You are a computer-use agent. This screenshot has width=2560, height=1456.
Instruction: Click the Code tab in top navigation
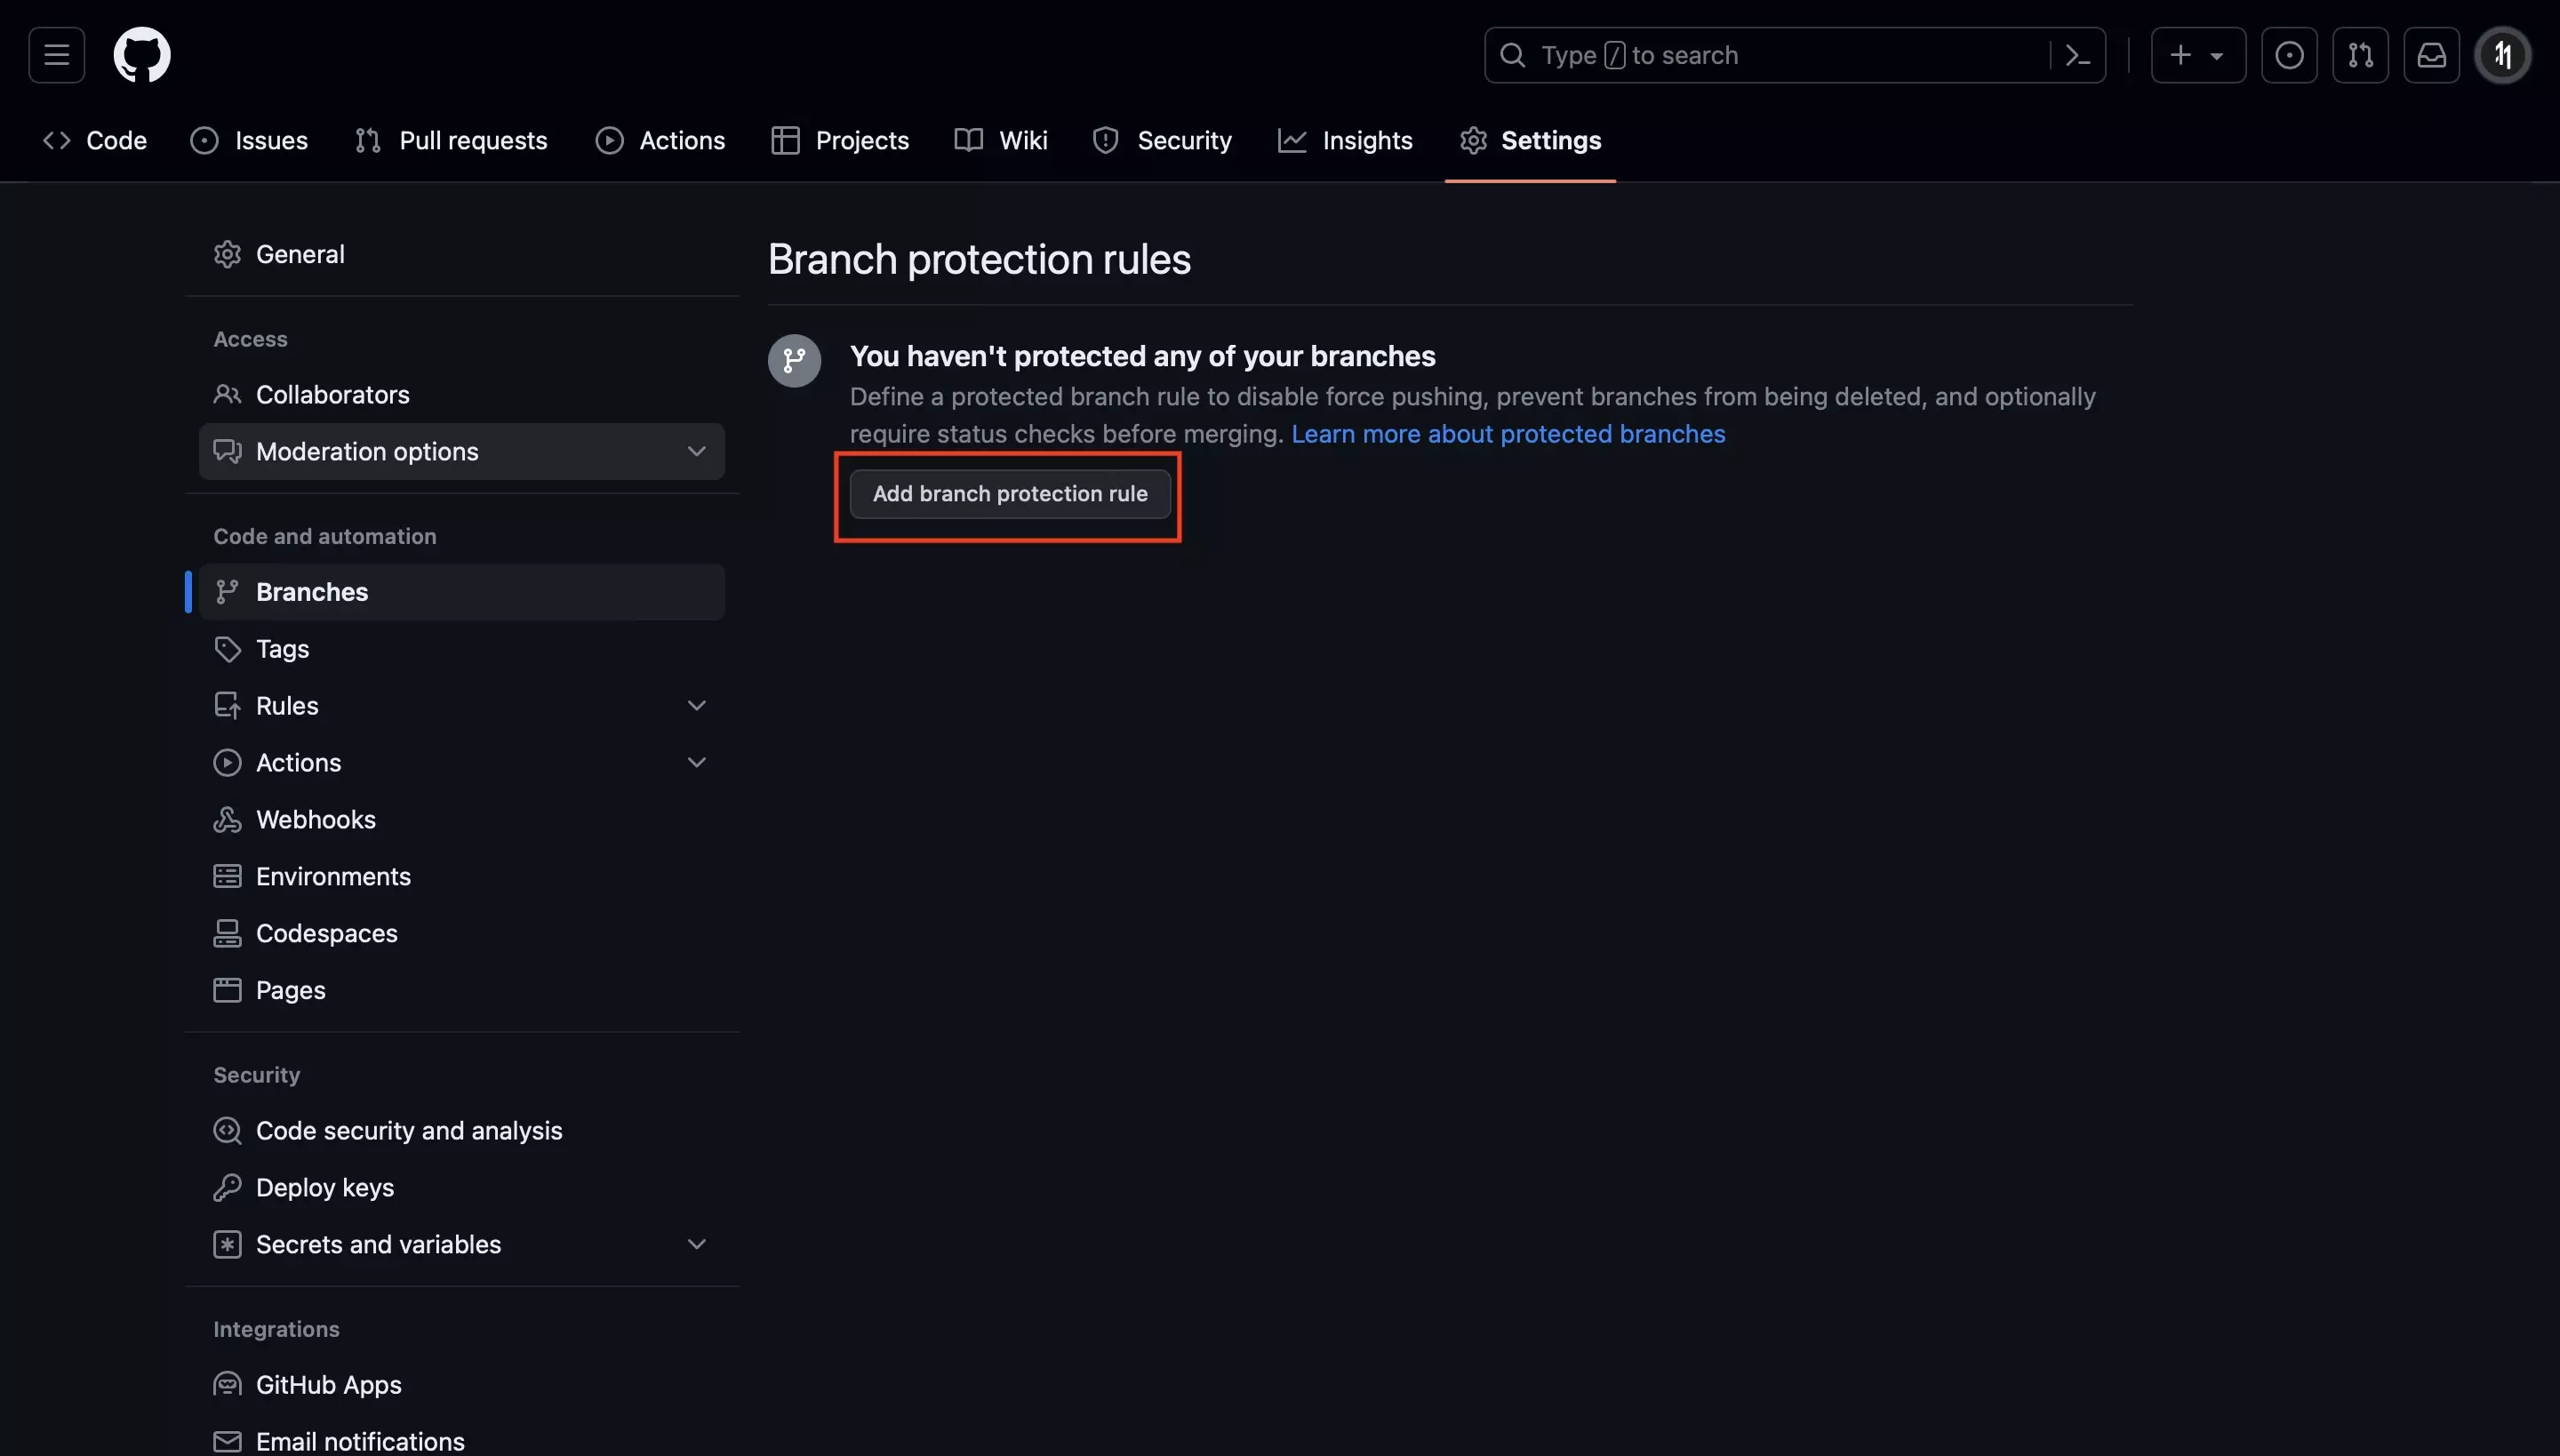[90, 139]
